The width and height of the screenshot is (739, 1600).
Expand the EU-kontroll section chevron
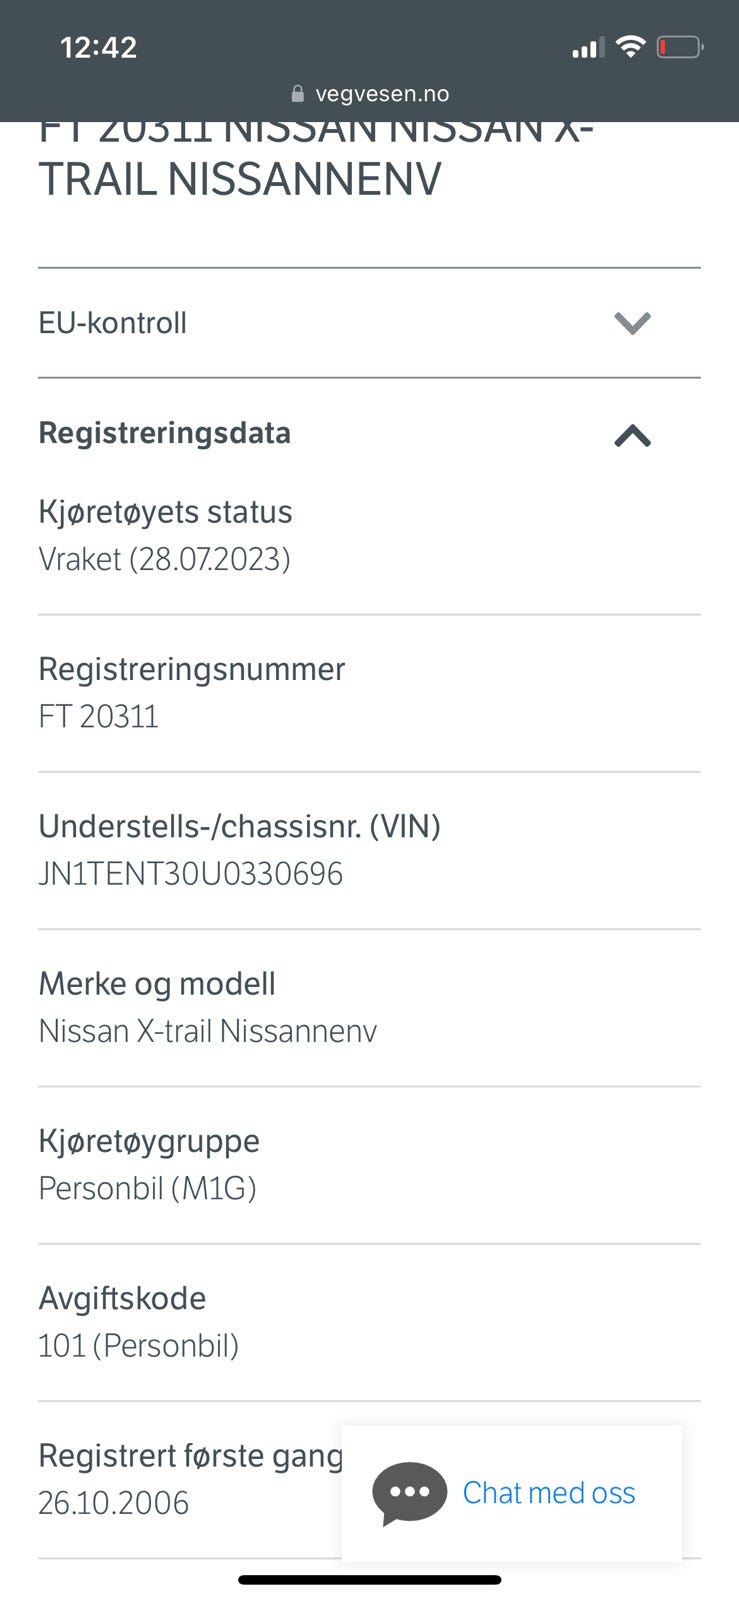point(632,323)
